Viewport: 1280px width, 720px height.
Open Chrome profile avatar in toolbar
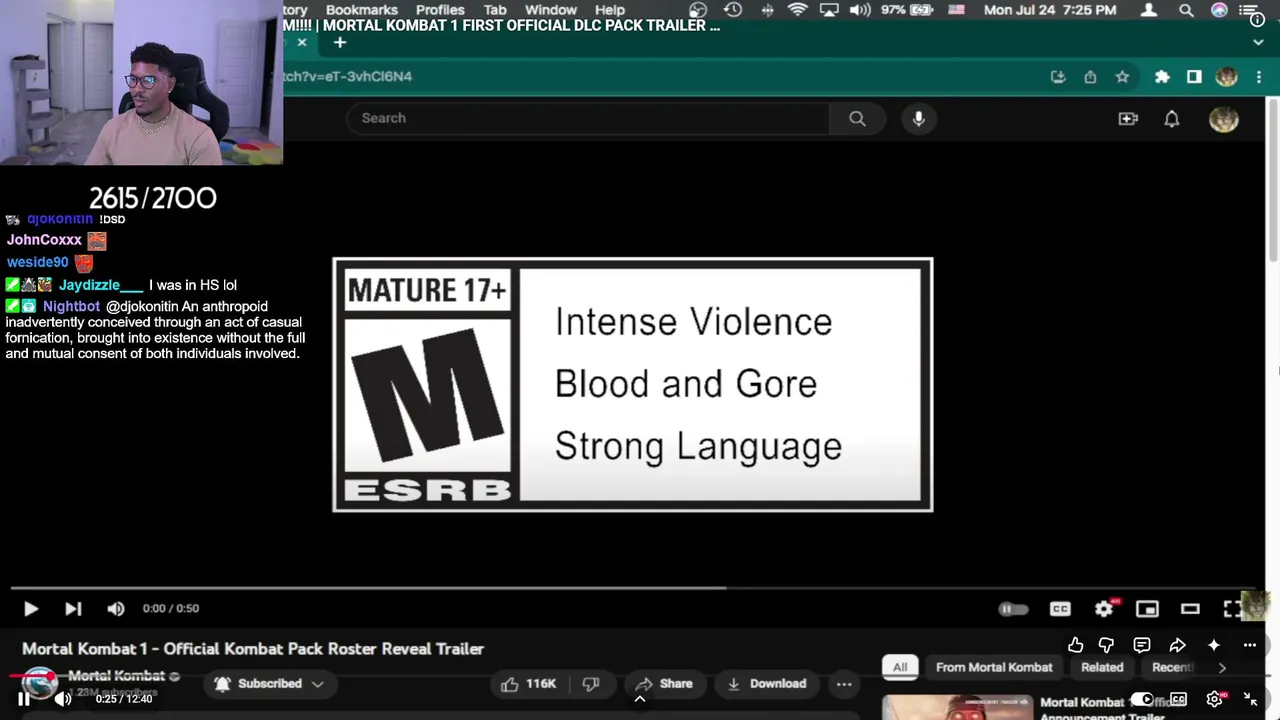click(1227, 77)
